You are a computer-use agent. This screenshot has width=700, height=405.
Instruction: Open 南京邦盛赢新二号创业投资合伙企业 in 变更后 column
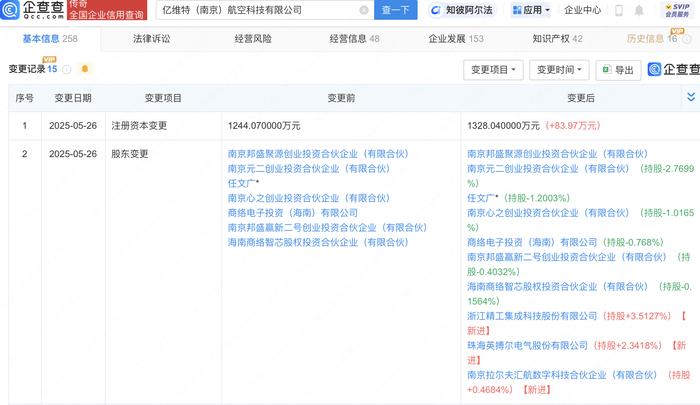point(567,257)
